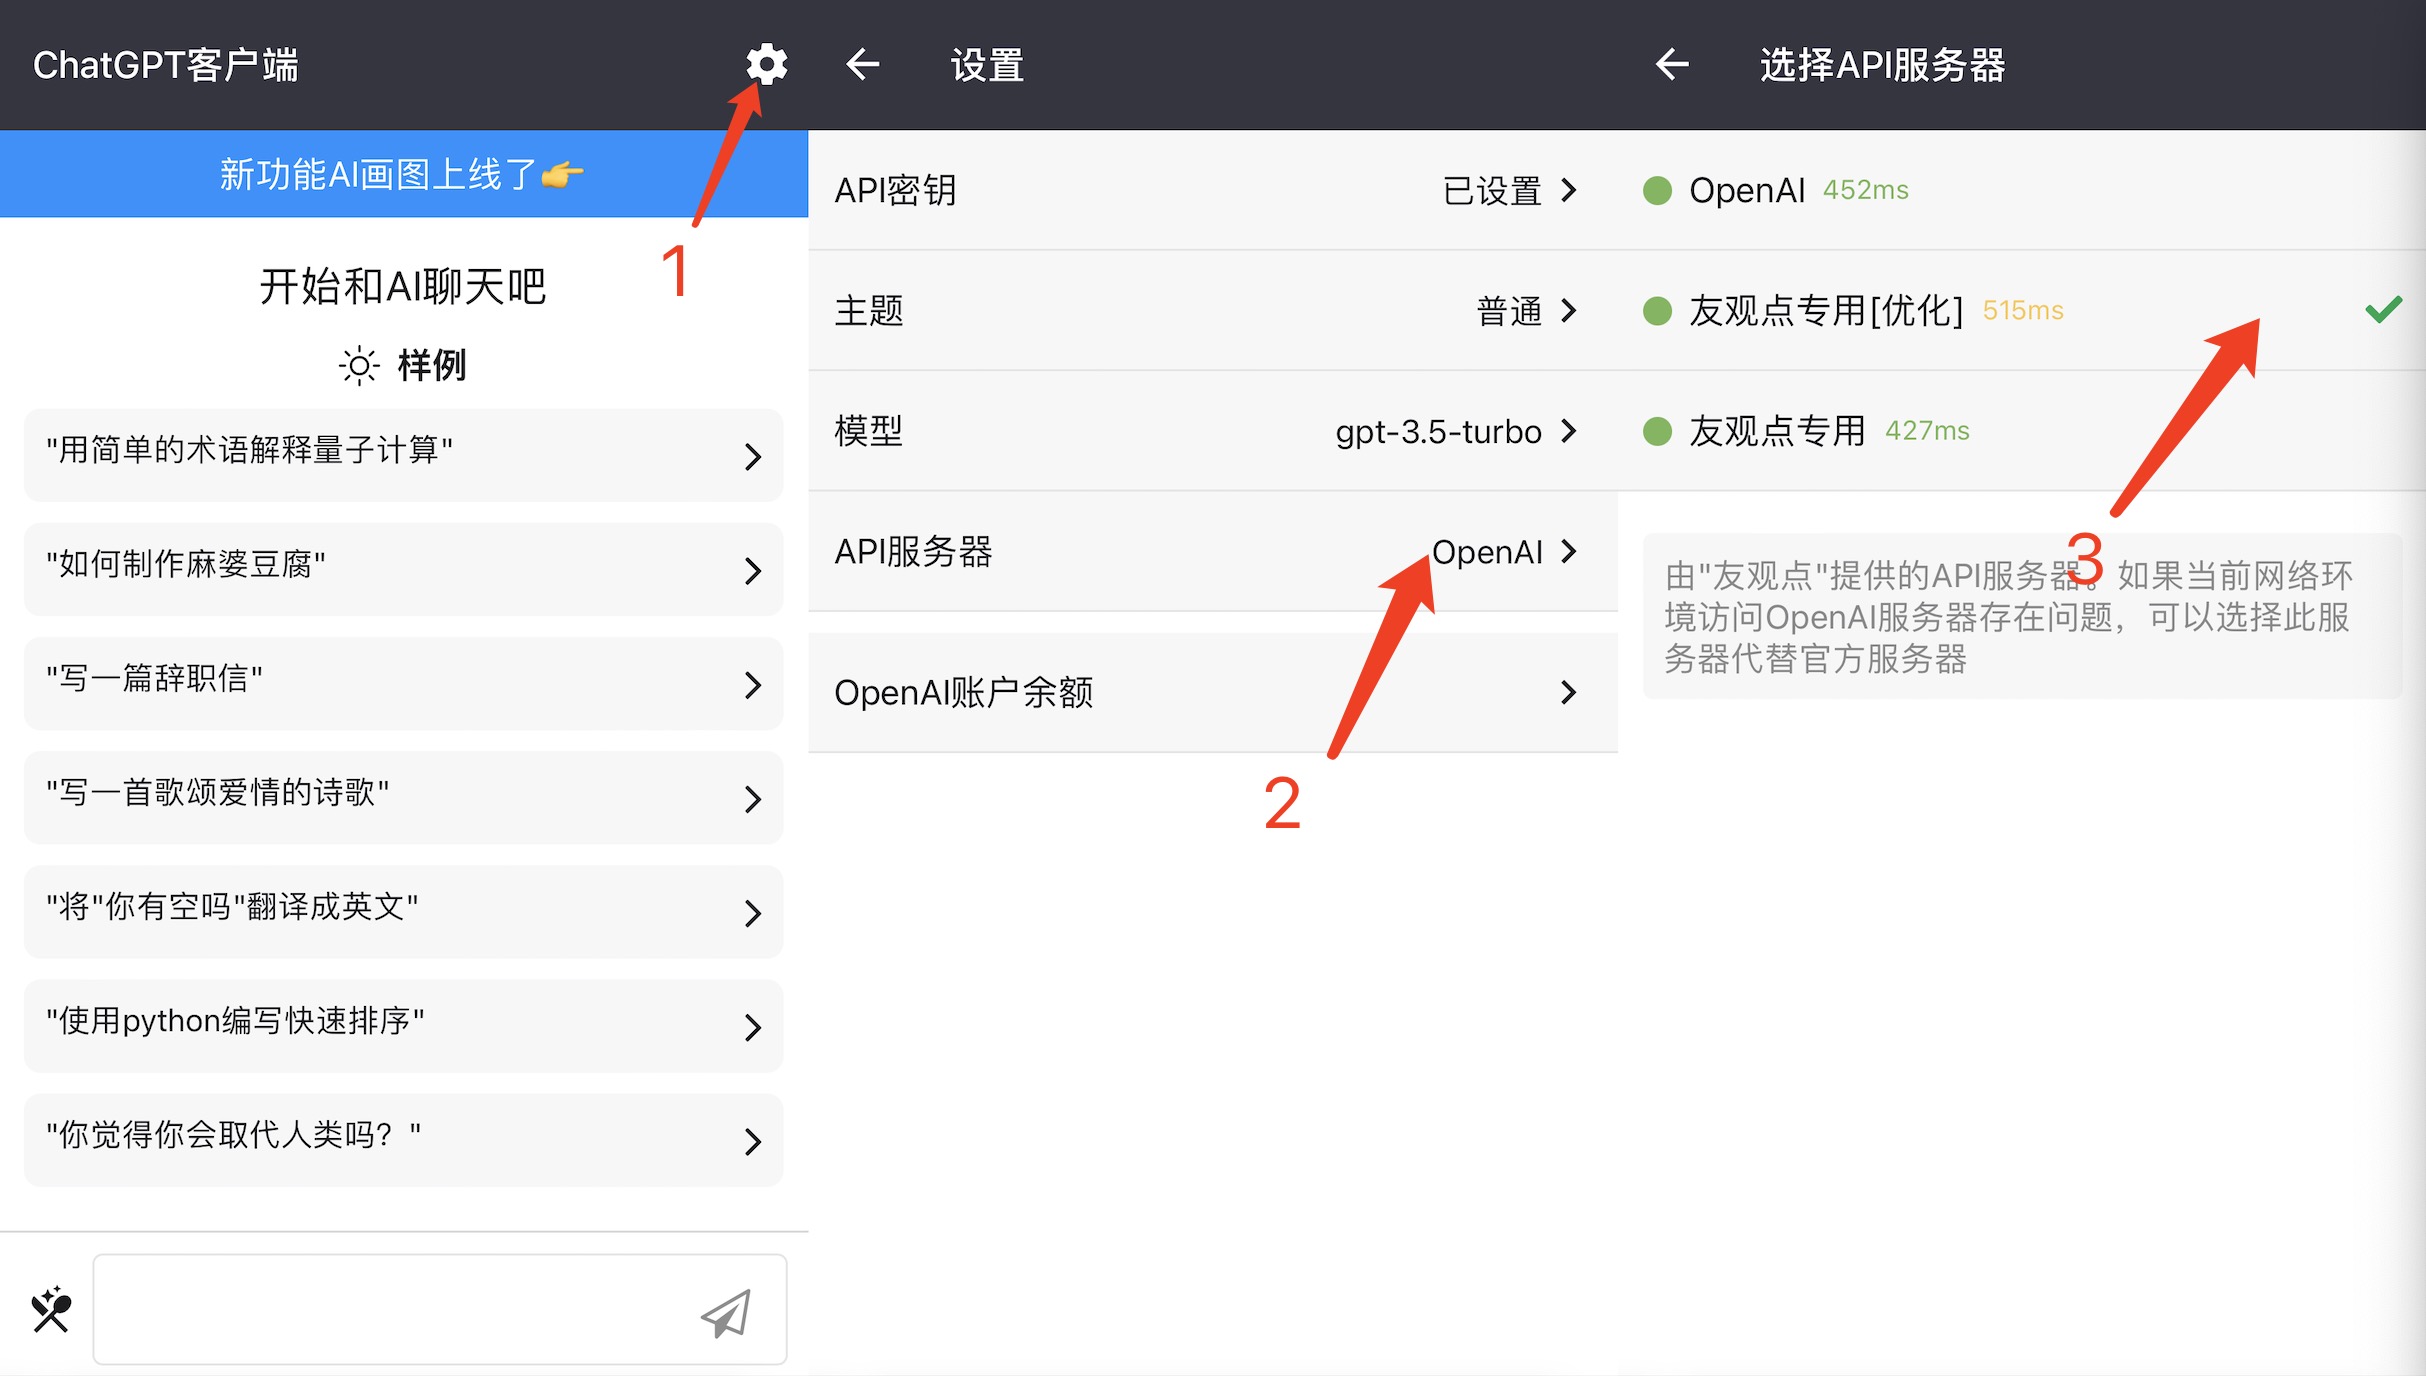Choose example "使用python编写快速排序"

coord(403,1025)
